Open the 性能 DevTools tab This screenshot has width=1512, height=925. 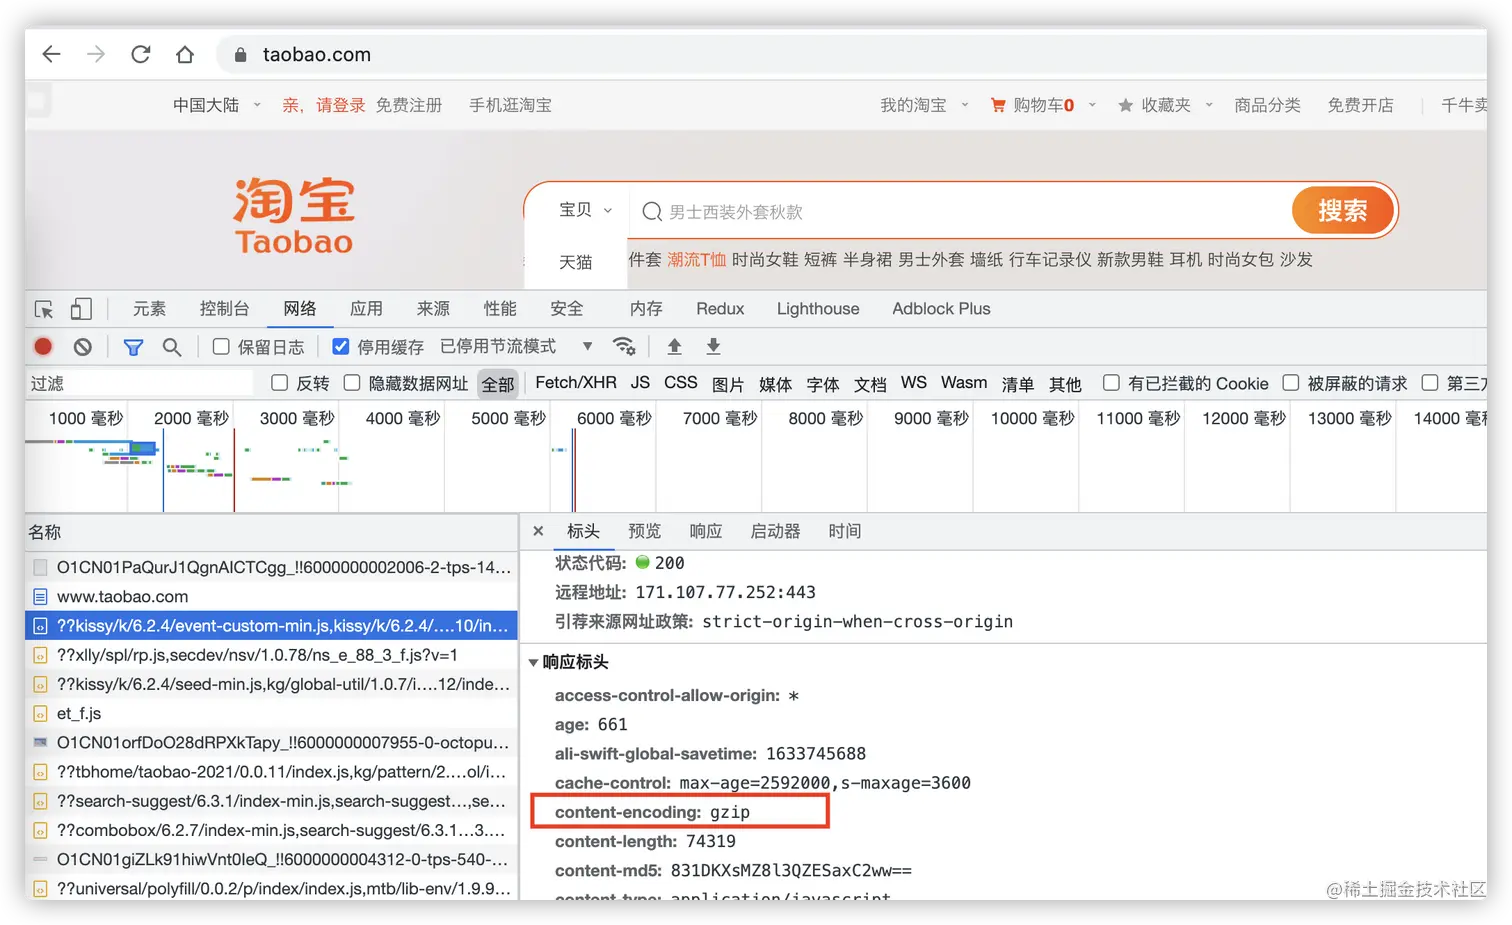pyautogui.click(x=500, y=309)
